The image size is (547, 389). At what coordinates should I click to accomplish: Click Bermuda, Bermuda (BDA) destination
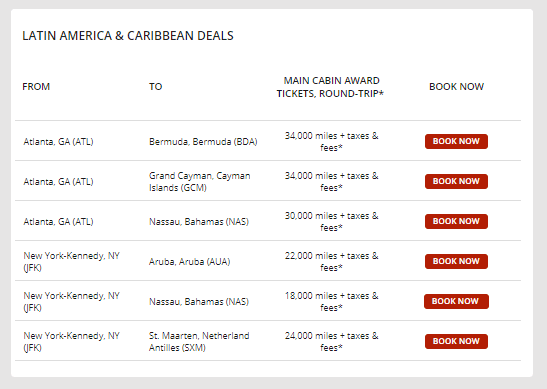[203, 142]
